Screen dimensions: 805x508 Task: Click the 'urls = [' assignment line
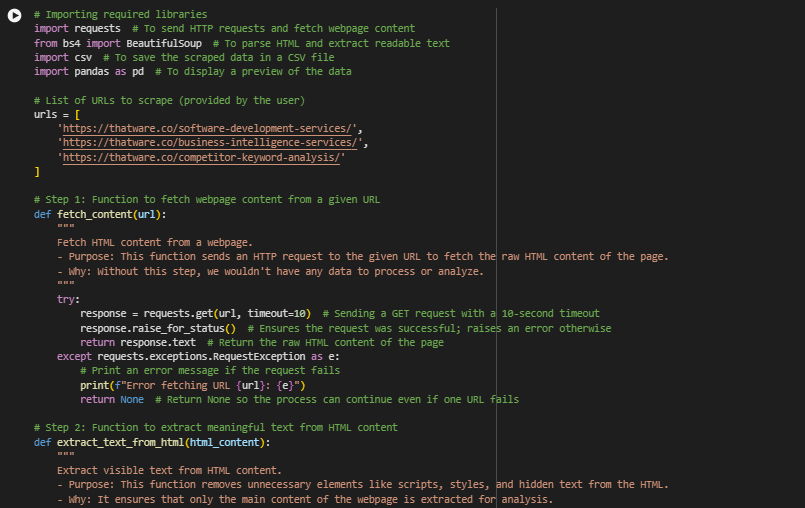[57, 114]
